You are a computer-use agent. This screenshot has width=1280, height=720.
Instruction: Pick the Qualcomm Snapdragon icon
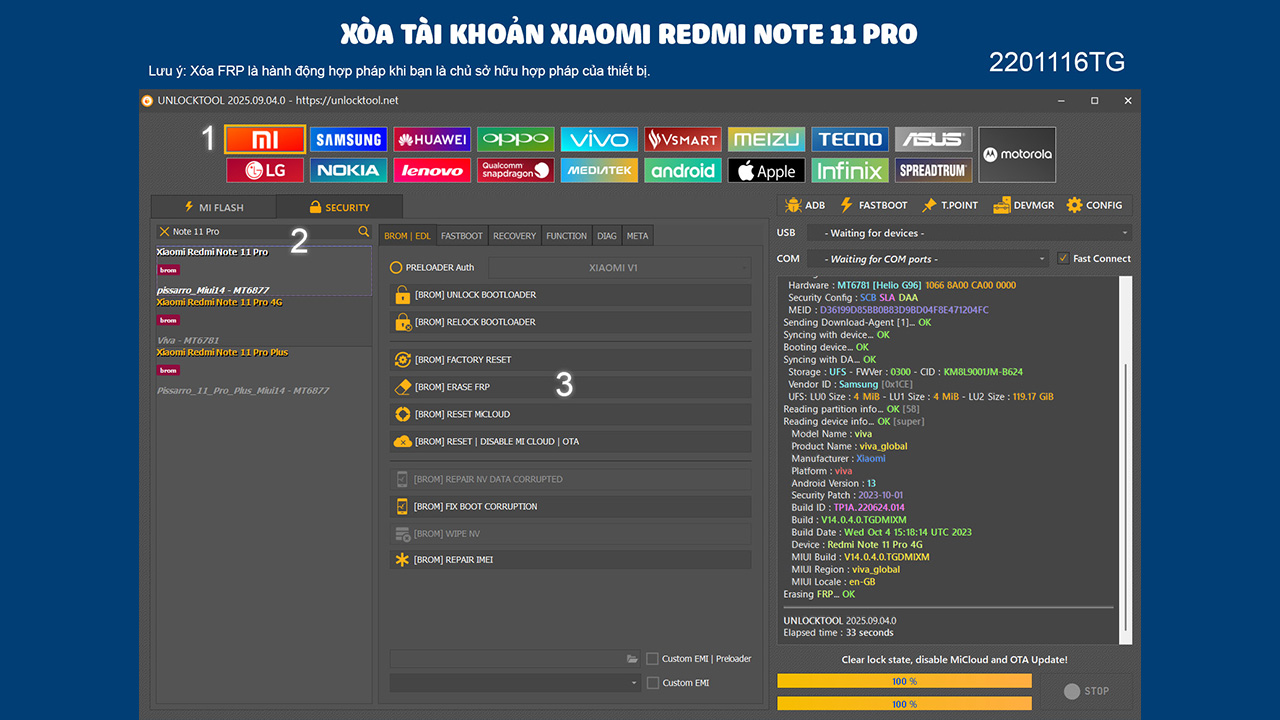pos(515,170)
